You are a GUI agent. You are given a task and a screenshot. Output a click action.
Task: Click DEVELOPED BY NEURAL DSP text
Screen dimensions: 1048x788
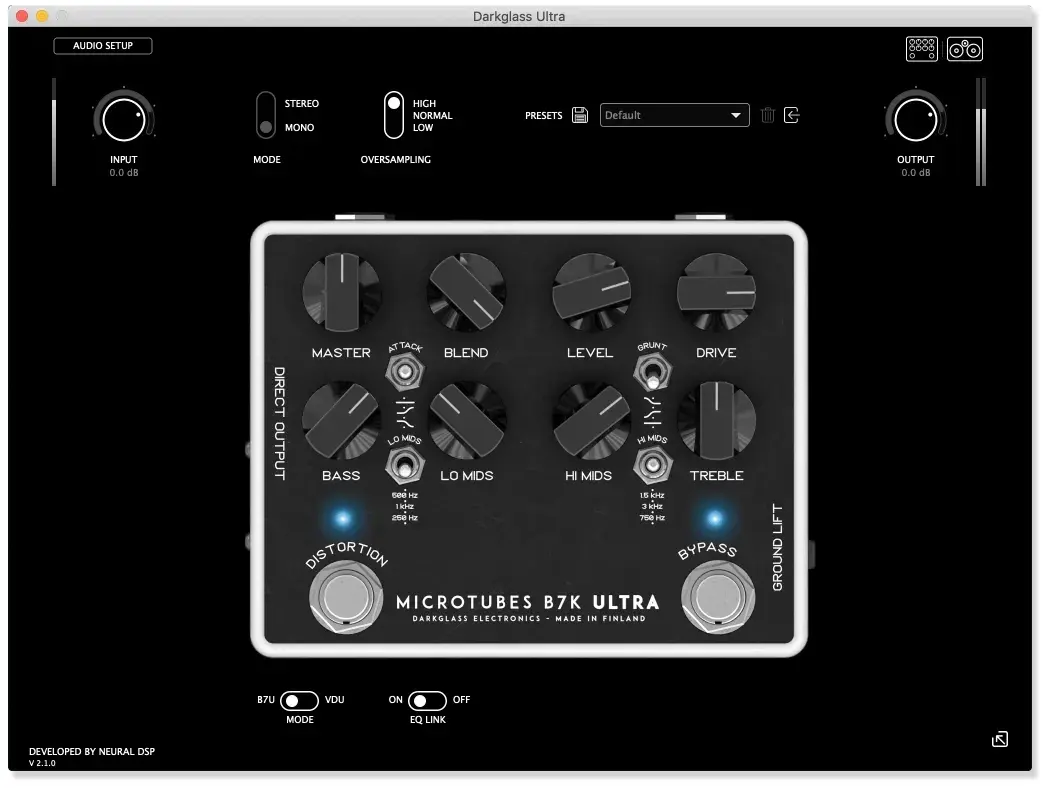(x=92, y=751)
